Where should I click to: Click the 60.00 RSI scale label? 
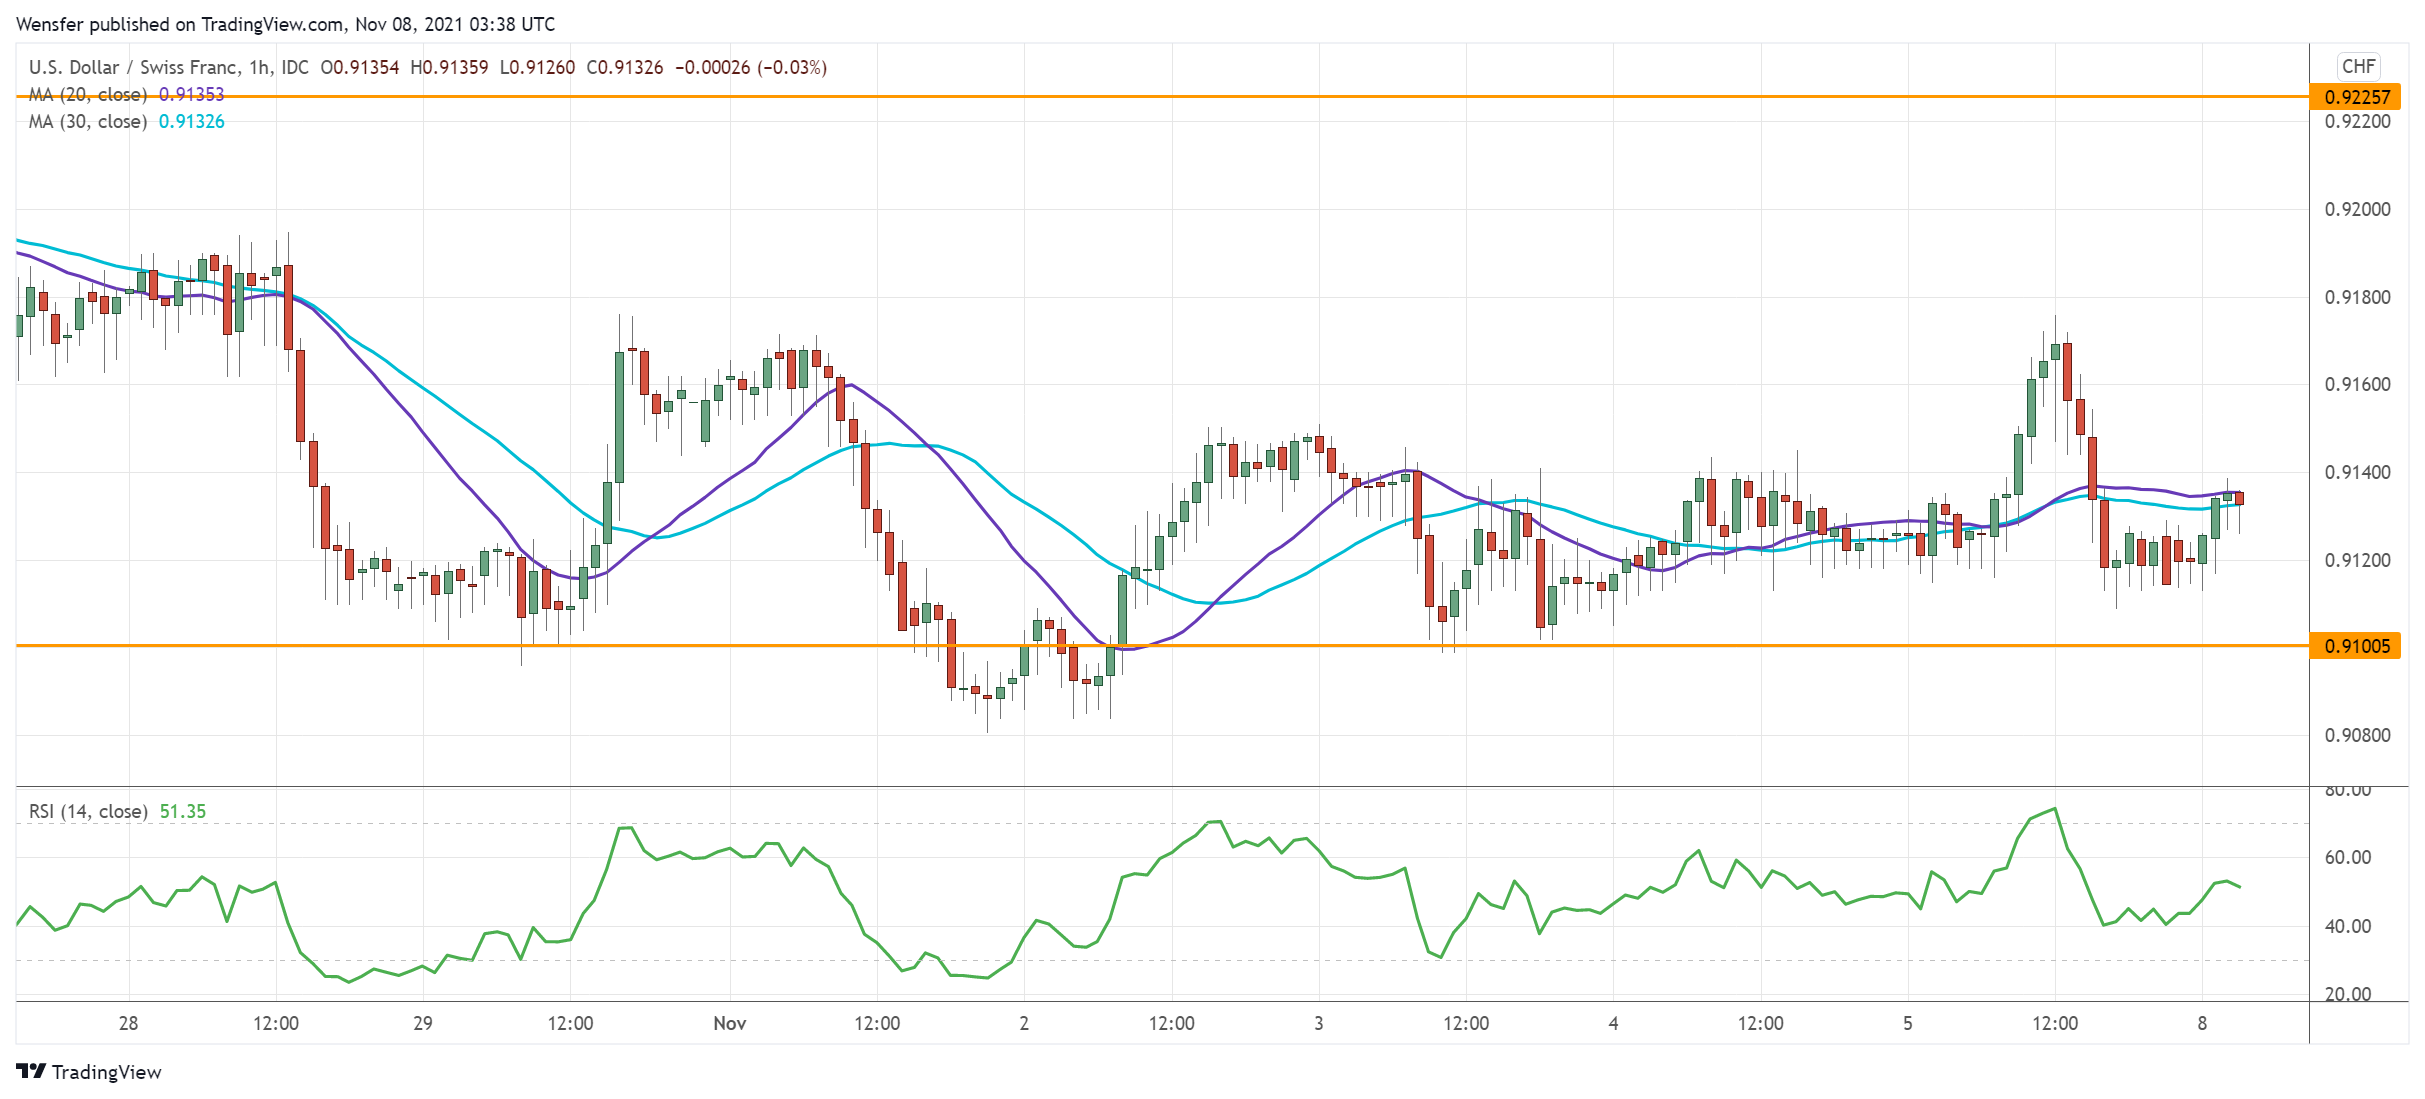tap(2347, 857)
